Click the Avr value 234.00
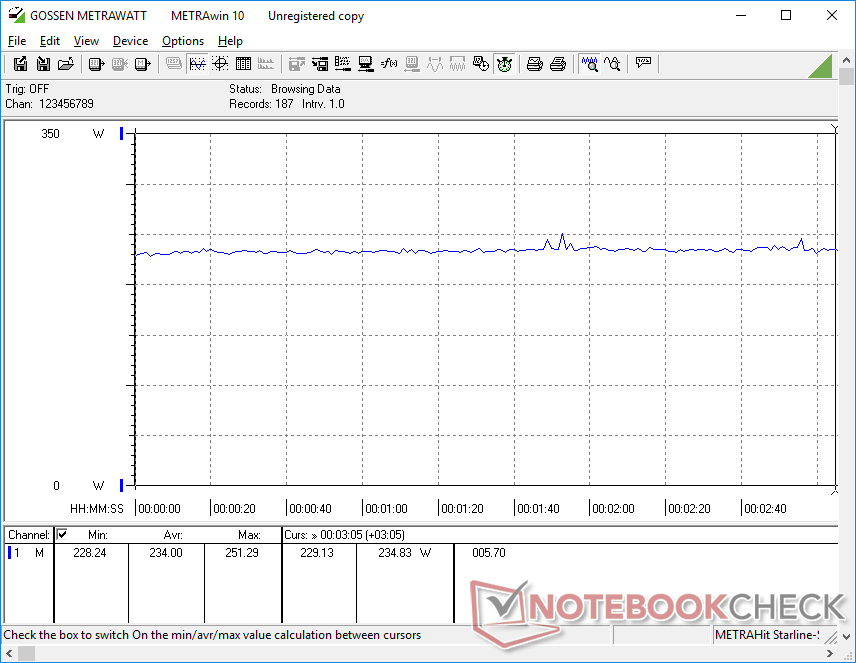This screenshot has height=663, width=856. (x=166, y=553)
